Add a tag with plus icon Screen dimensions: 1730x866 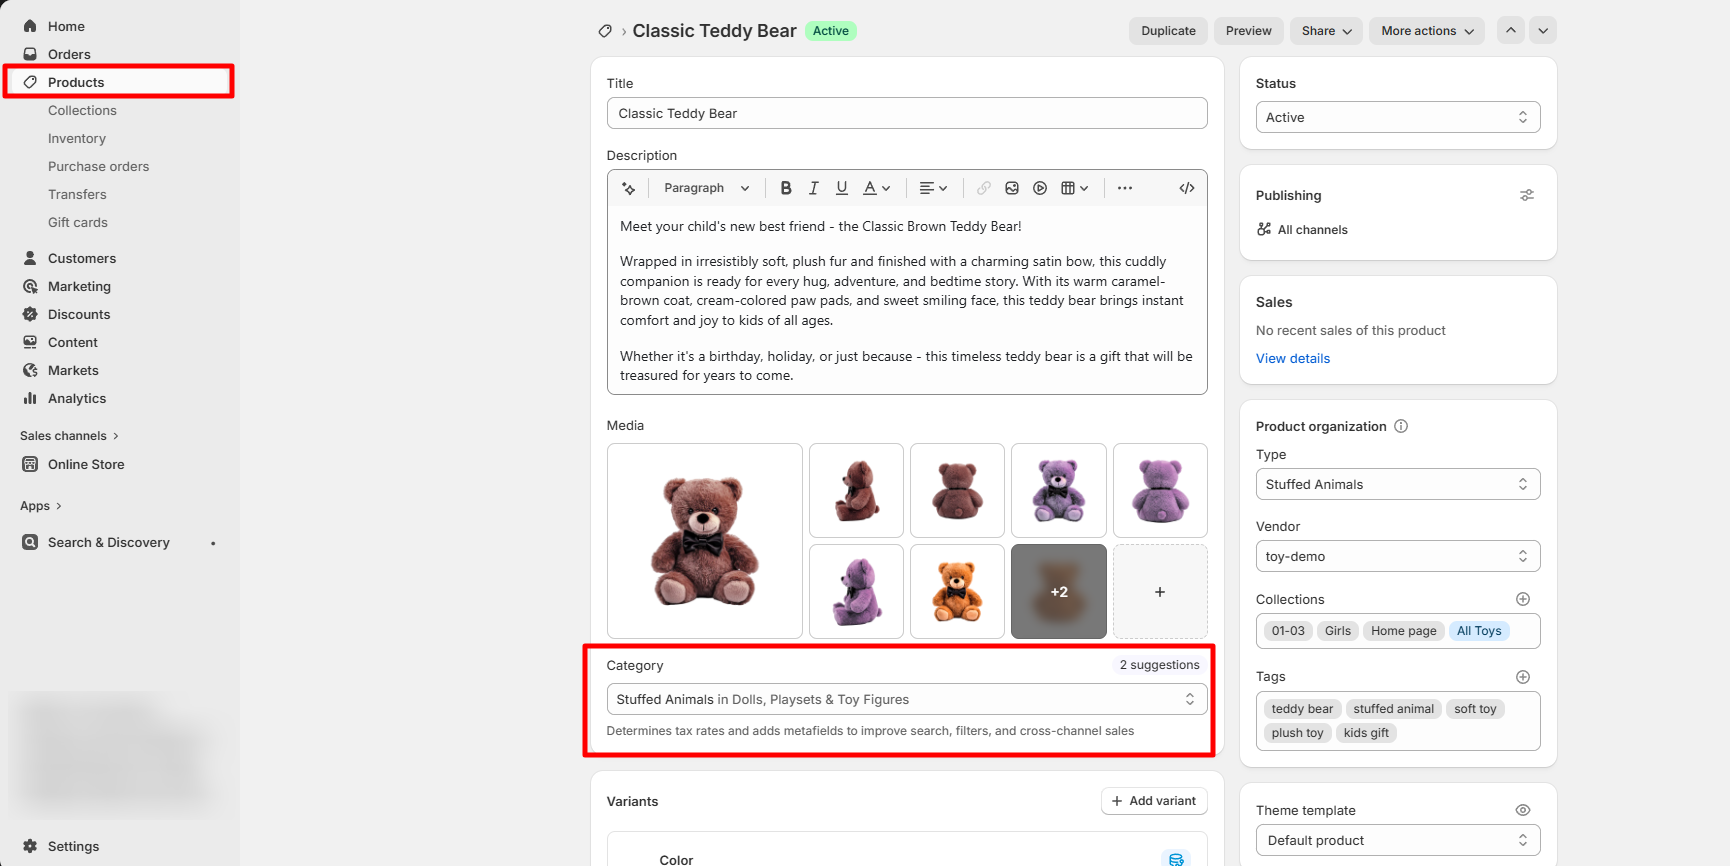(1523, 677)
